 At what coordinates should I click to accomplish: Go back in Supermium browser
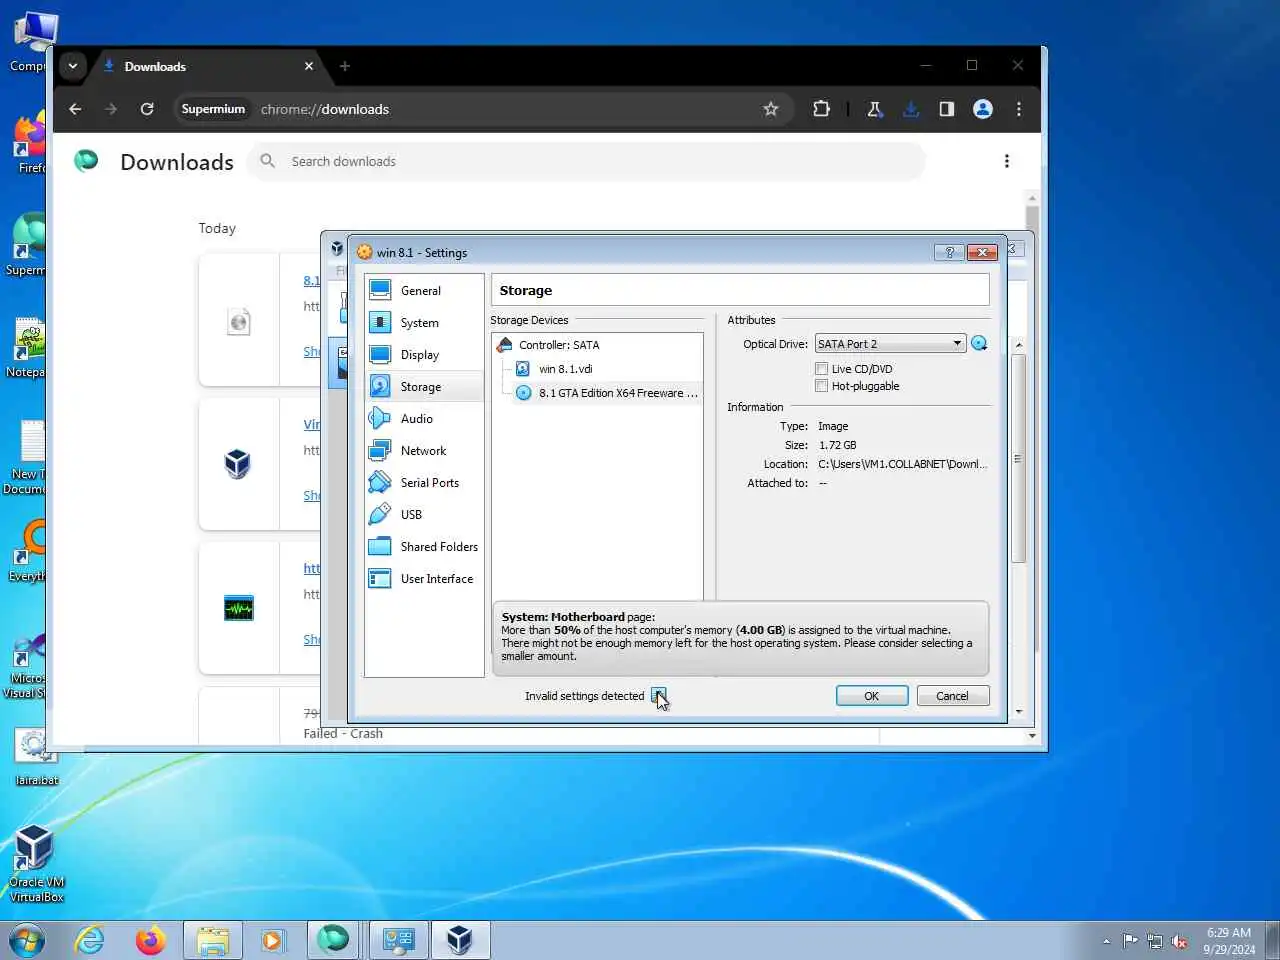(x=75, y=109)
